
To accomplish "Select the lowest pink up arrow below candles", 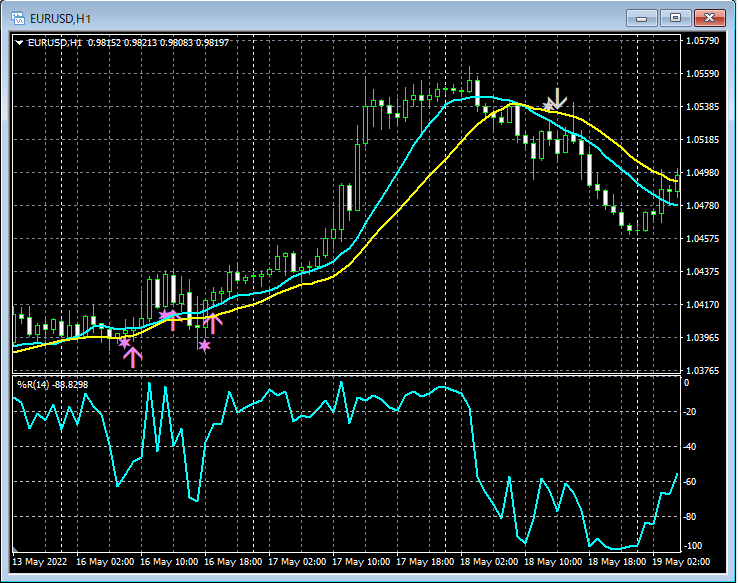I will click(x=133, y=358).
